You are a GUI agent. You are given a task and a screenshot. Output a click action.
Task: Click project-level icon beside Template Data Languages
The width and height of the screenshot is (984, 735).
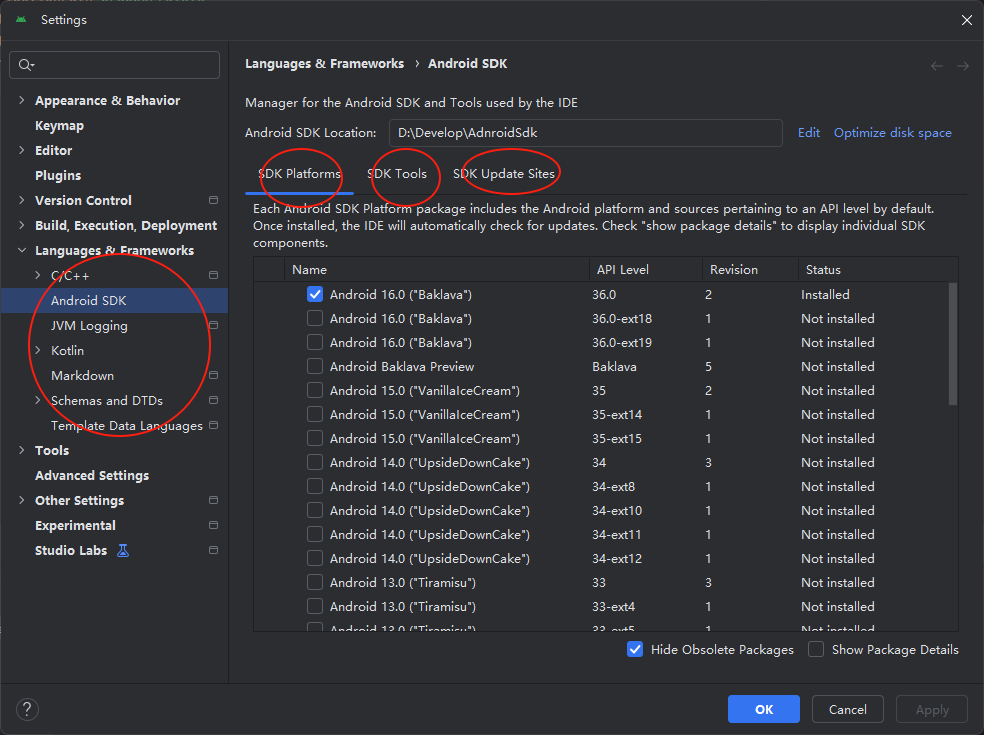pyautogui.click(x=213, y=426)
